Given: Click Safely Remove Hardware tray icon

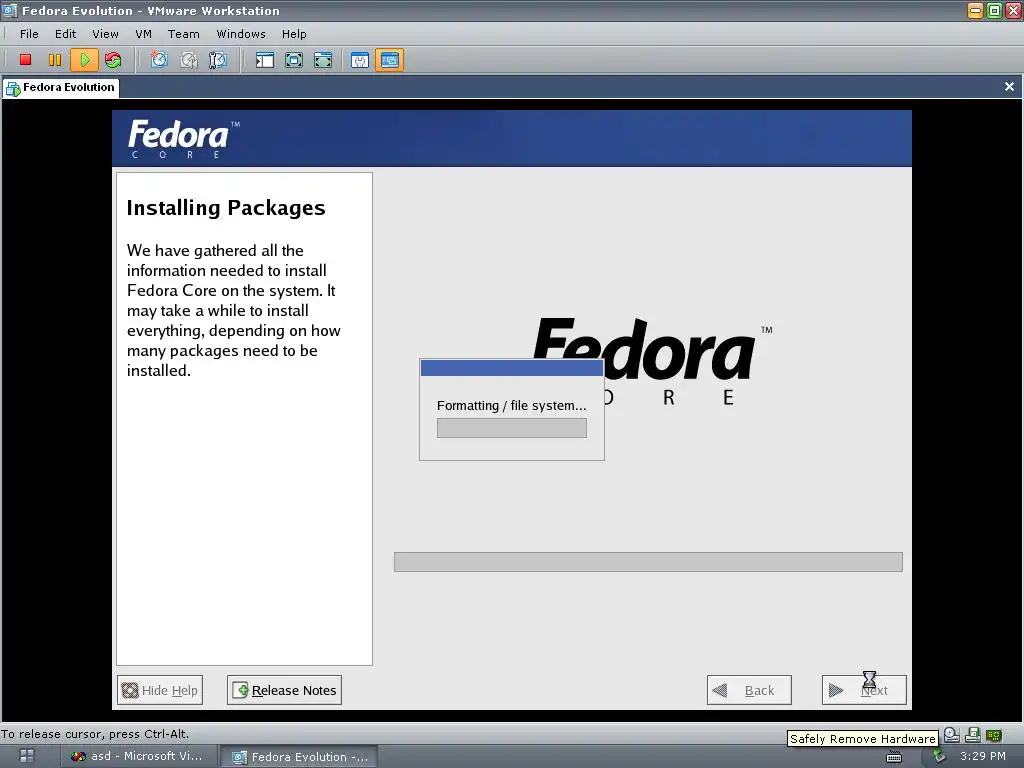Looking at the screenshot, I should click(x=939, y=756).
